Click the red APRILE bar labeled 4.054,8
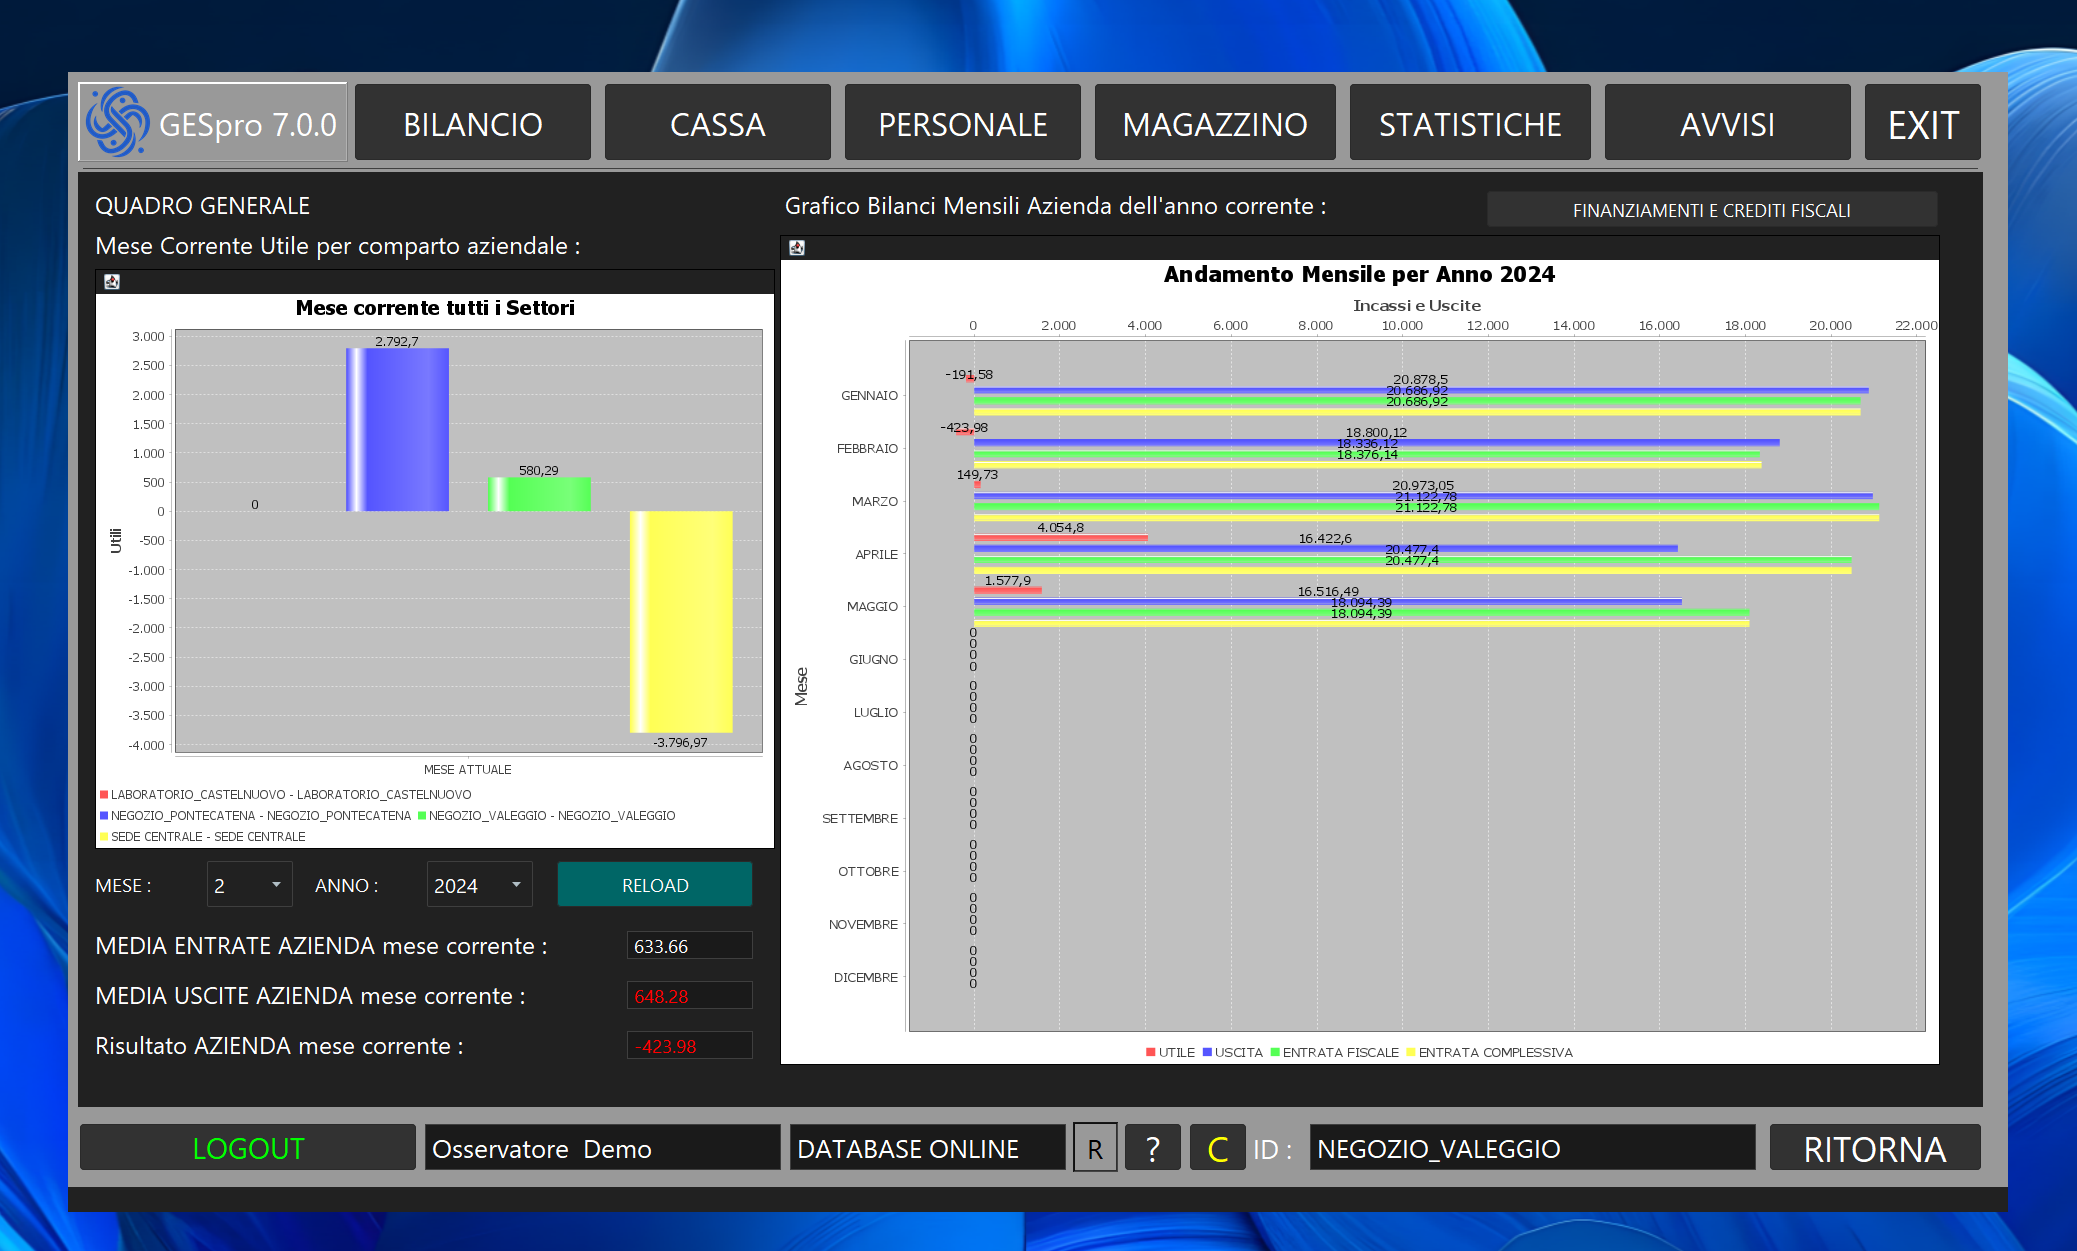Image resolution: width=2077 pixels, height=1251 pixels. click(x=1060, y=538)
